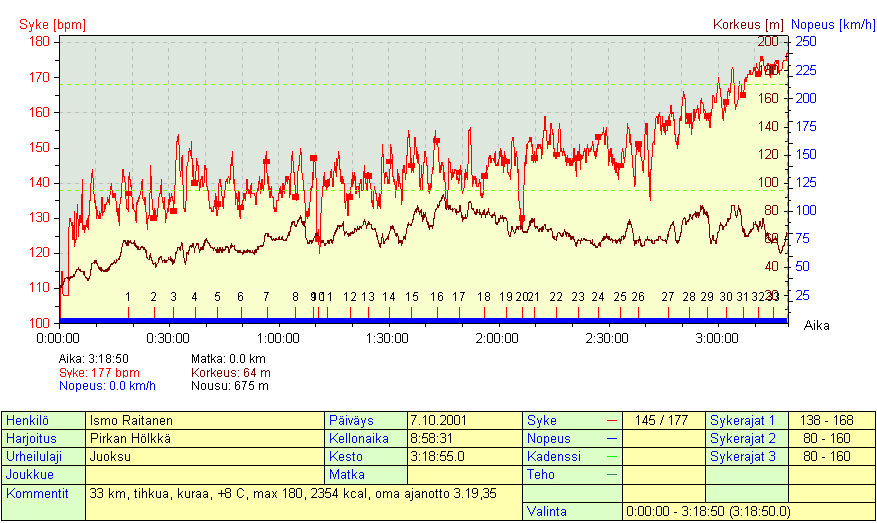This screenshot has width=877, height=523.
Task: Click the blue Nopeus line indicator
Action: [611, 439]
